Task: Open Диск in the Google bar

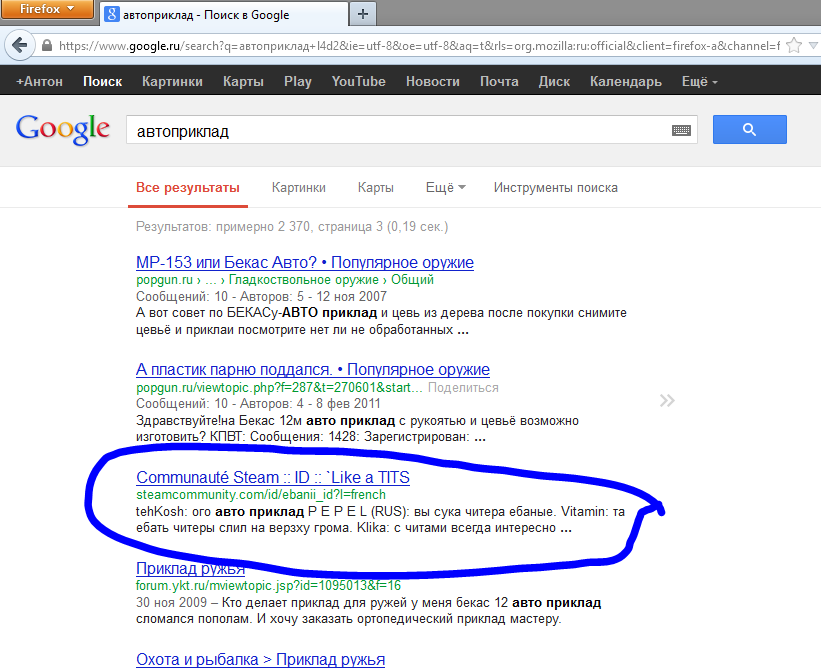Action: point(554,82)
